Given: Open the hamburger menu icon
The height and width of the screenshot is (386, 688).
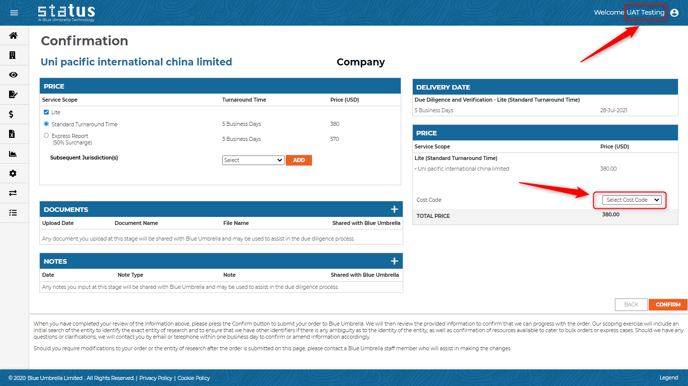Looking at the screenshot, I should click(x=14, y=13).
